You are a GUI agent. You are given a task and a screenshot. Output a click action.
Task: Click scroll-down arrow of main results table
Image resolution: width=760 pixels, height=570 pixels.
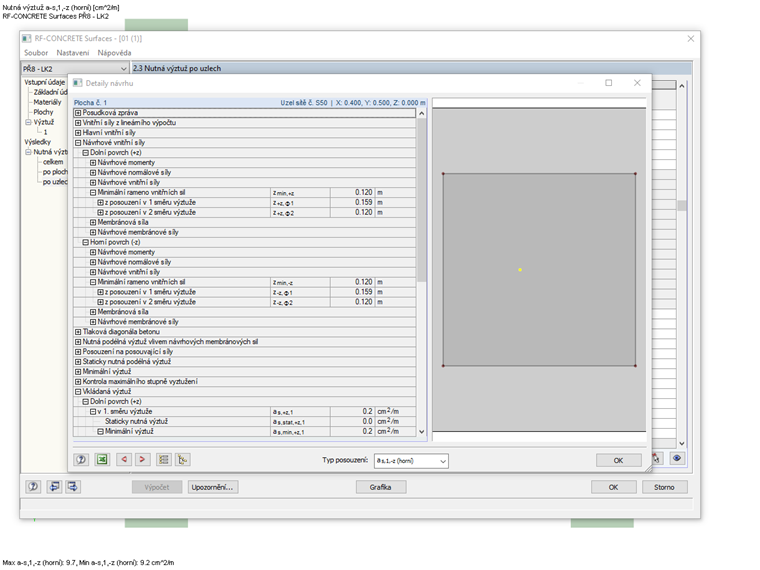point(682,443)
